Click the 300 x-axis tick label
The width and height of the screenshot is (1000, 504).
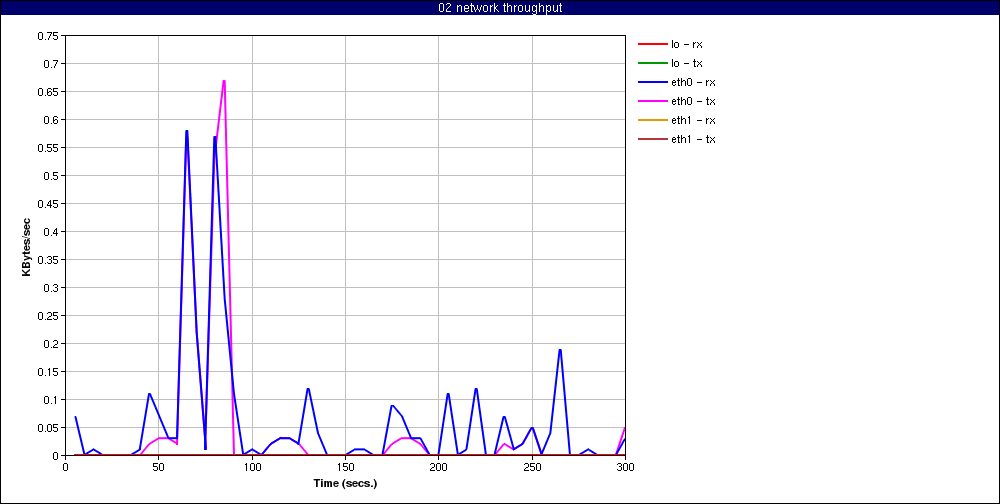click(625, 467)
